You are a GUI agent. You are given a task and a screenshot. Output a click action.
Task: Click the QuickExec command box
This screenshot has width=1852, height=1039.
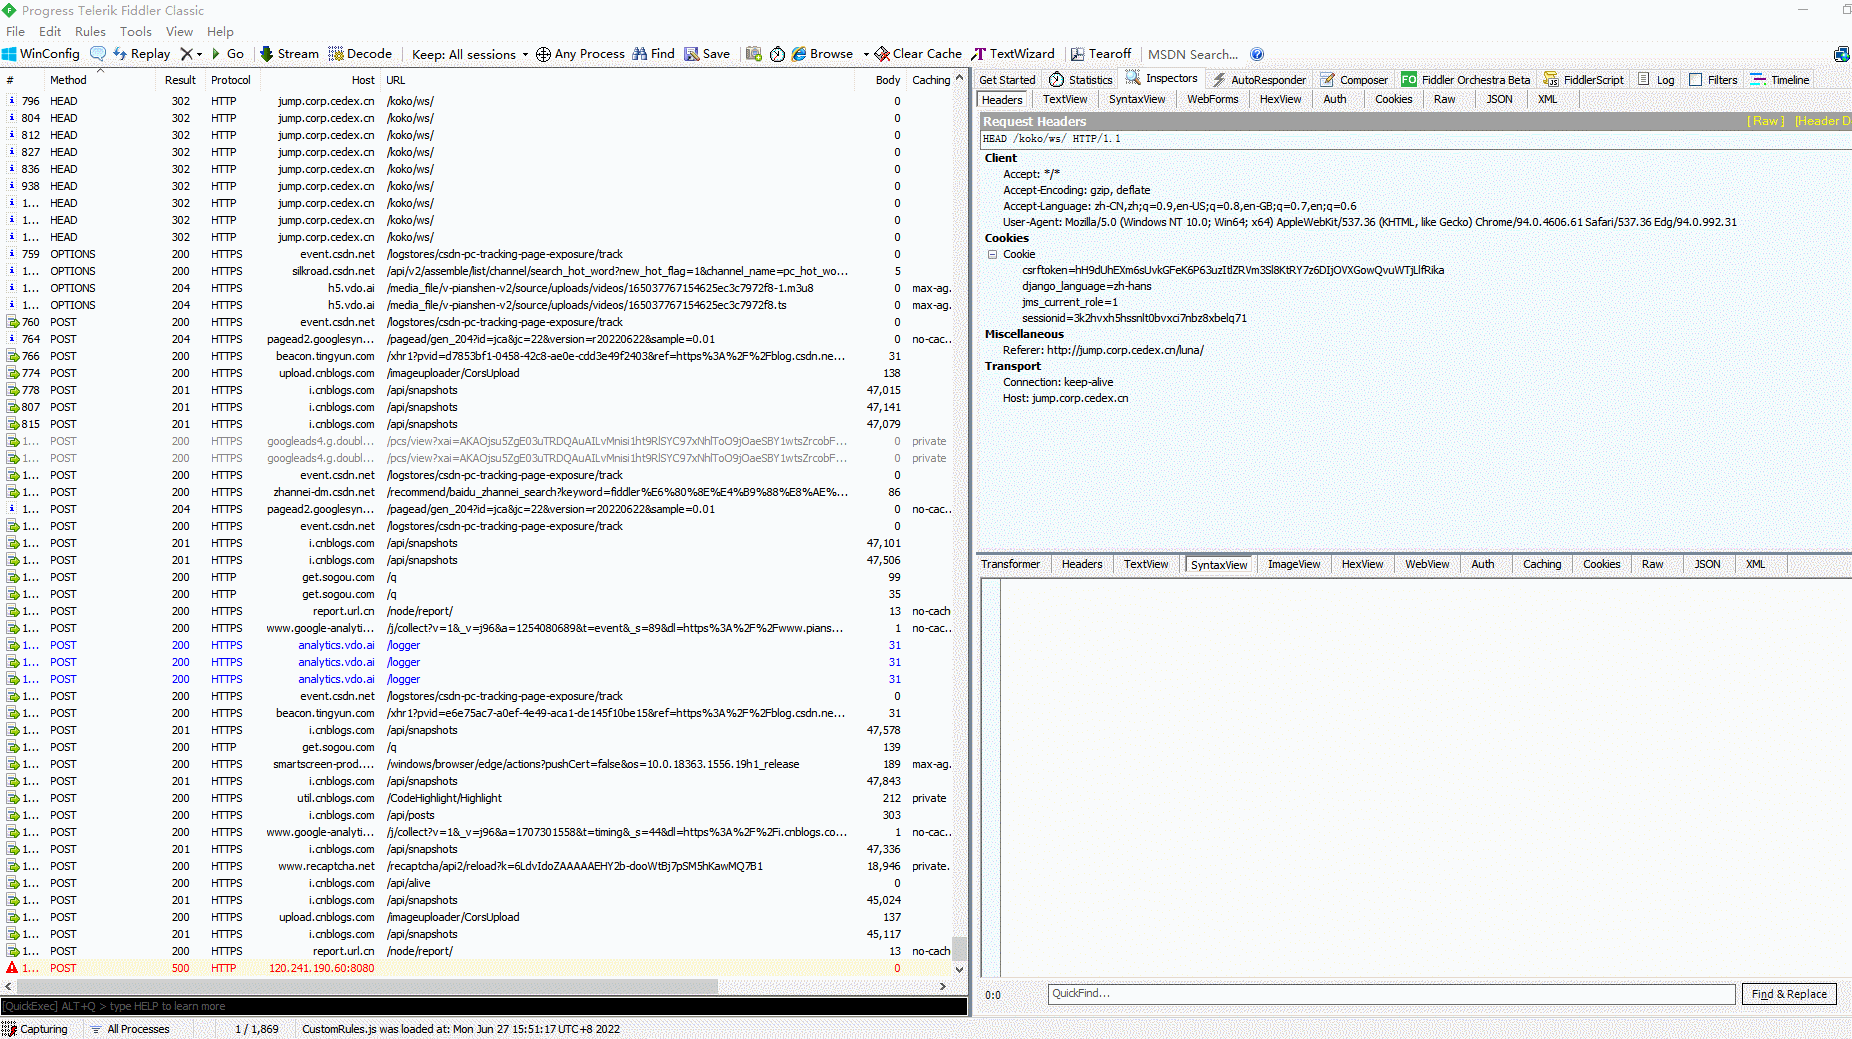[484, 1006]
